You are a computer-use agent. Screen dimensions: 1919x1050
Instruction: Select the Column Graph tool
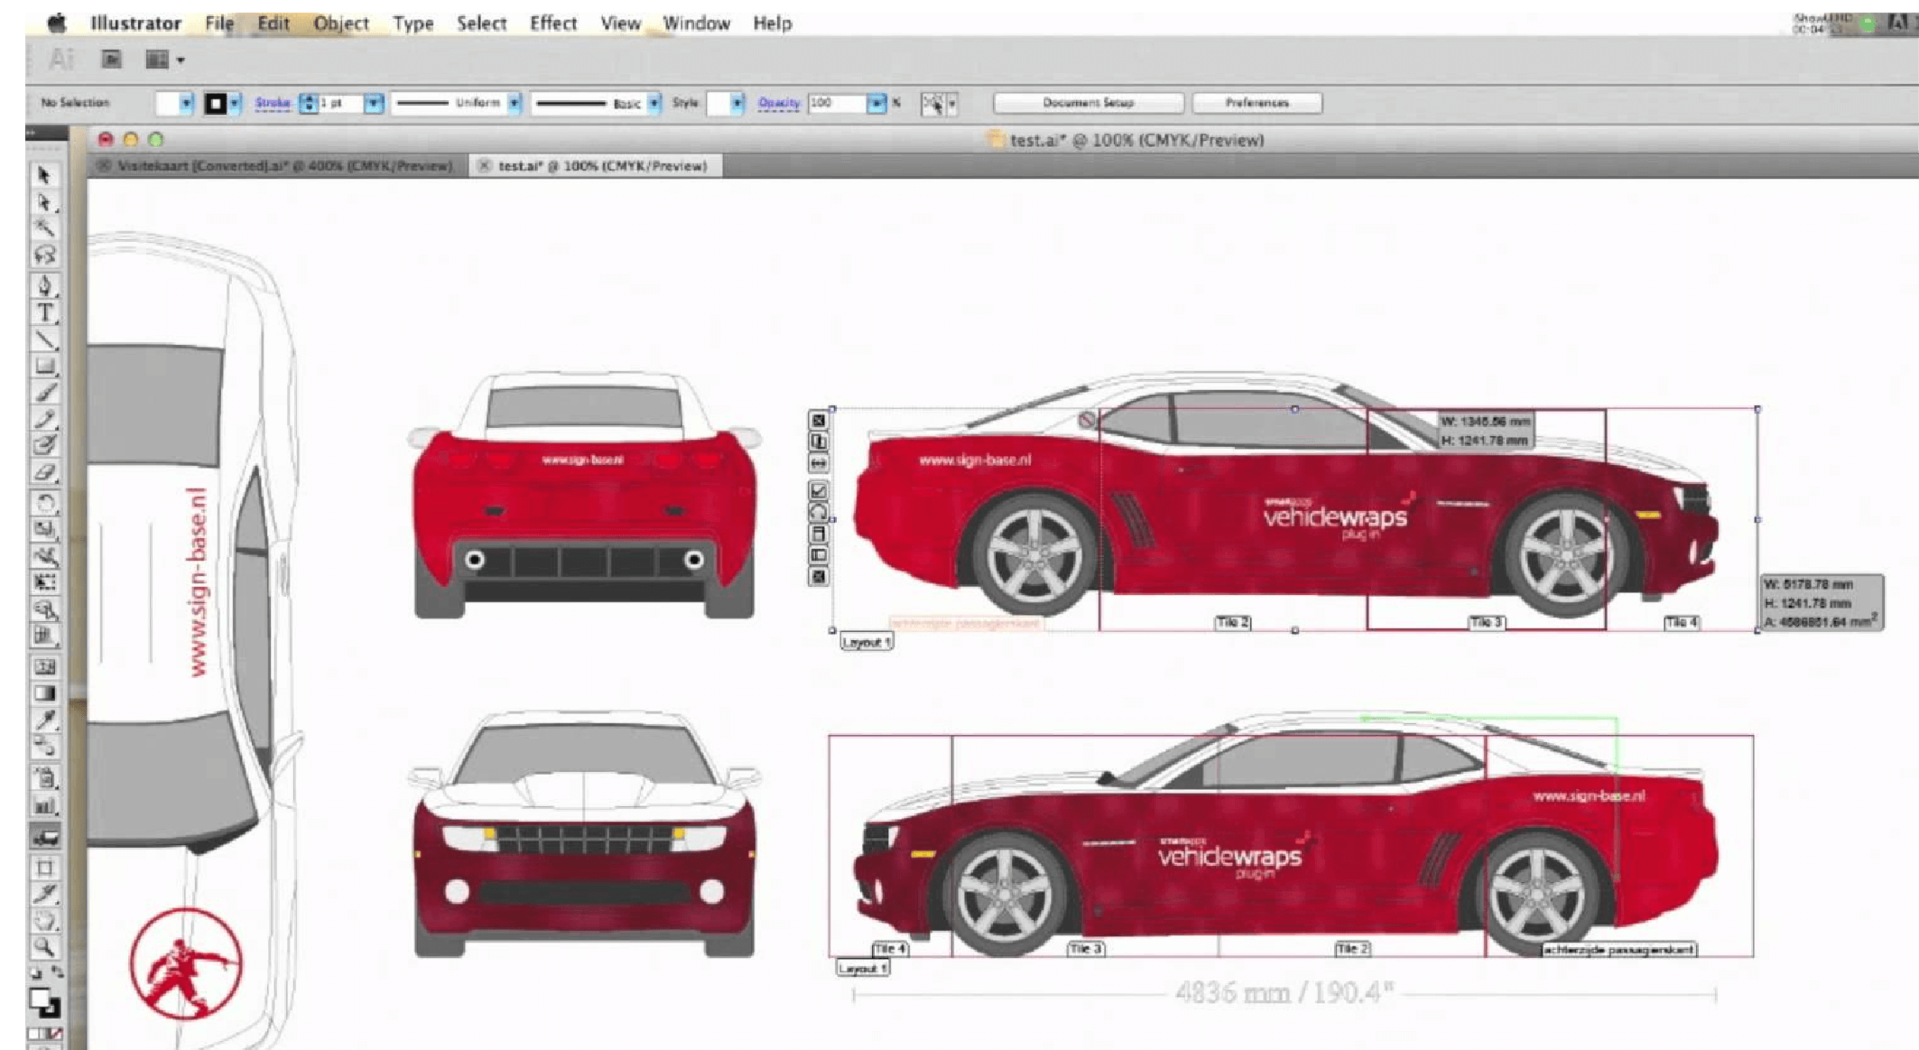pyautogui.click(x=44, y=805)
